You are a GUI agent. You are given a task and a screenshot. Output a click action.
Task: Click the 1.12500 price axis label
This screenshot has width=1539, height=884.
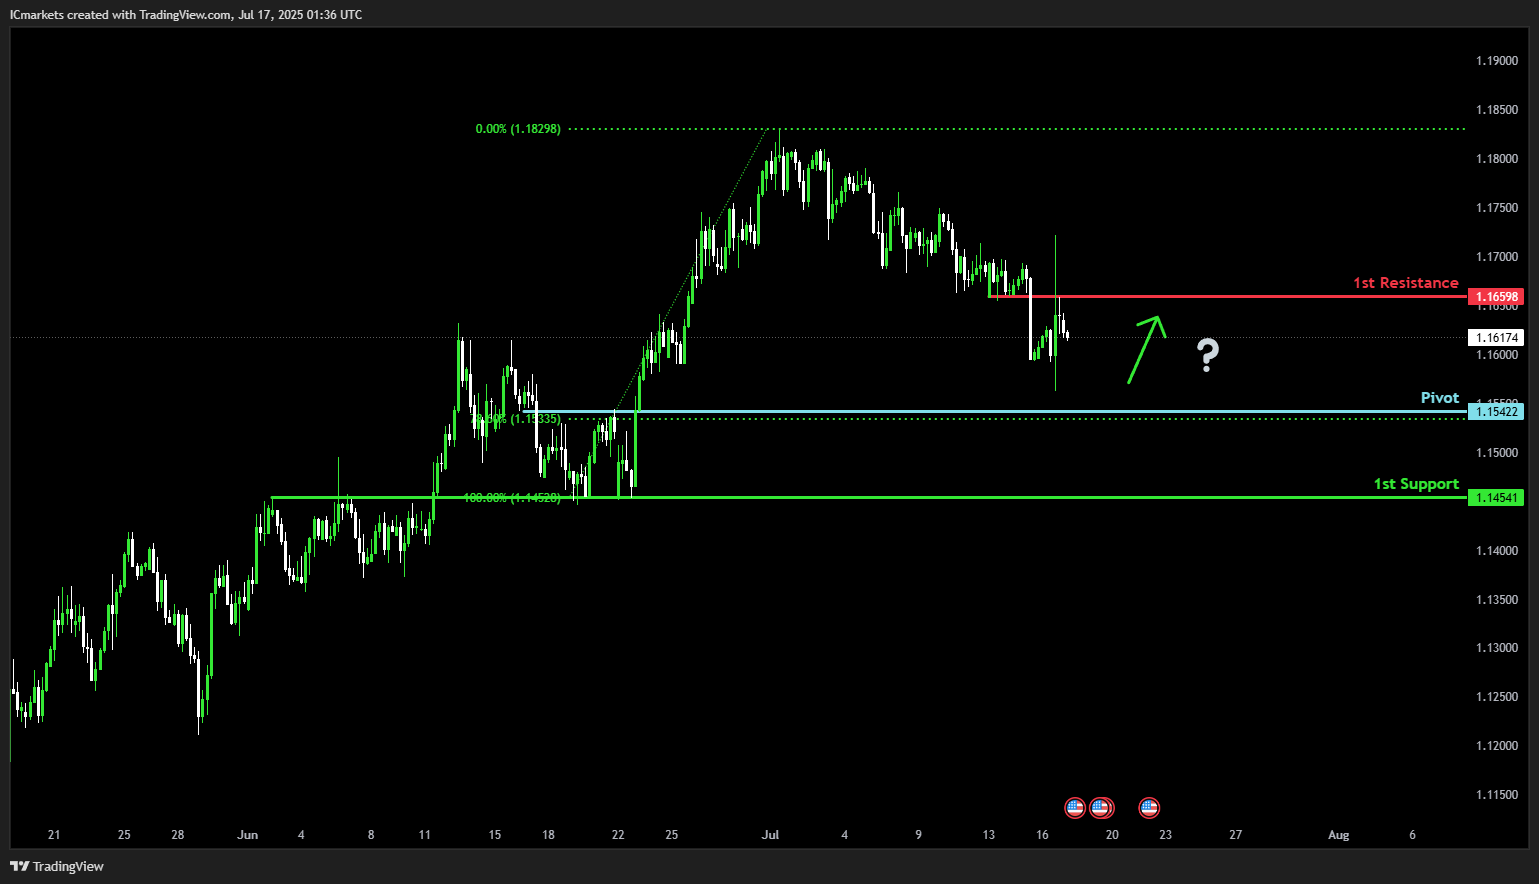[x=1496, y=697]
